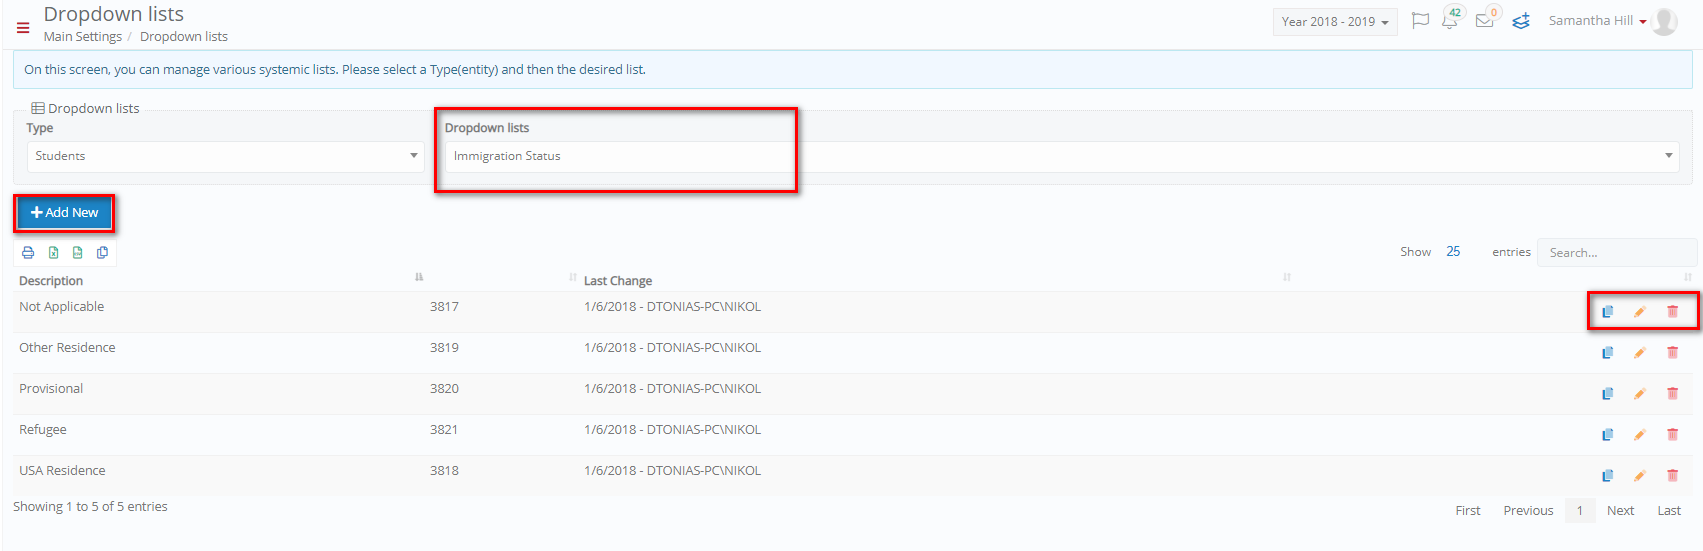1703x551 pixels.
Task: Go to Next page
Action: pos(1621,511)
